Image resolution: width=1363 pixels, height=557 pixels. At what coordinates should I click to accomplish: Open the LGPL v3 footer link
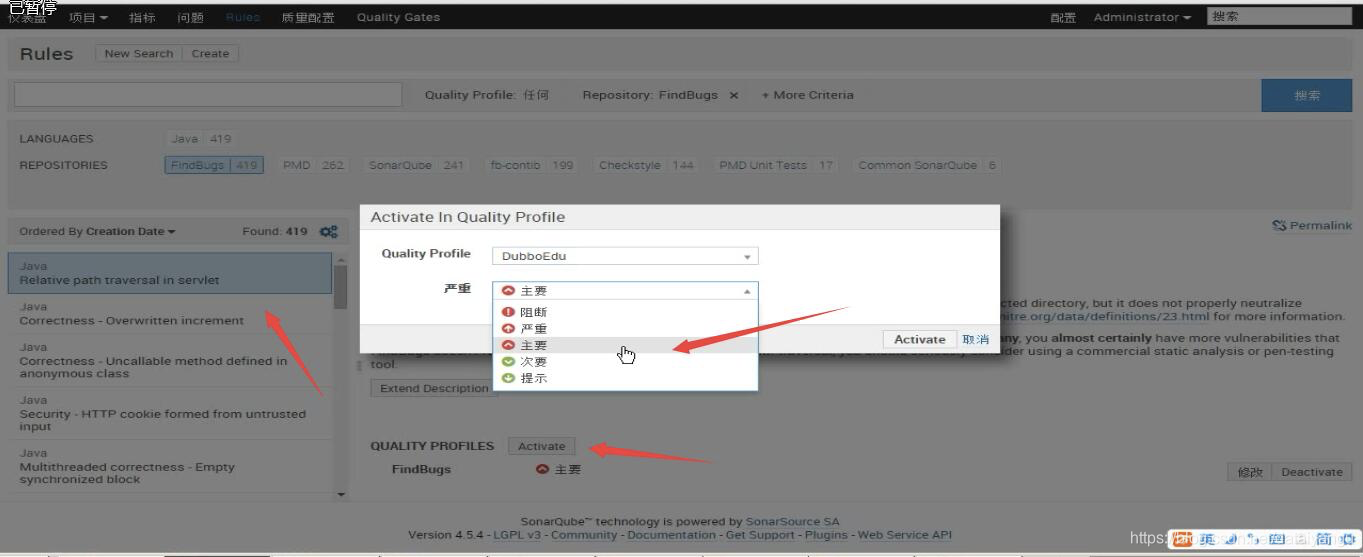(x=518, y=535)
